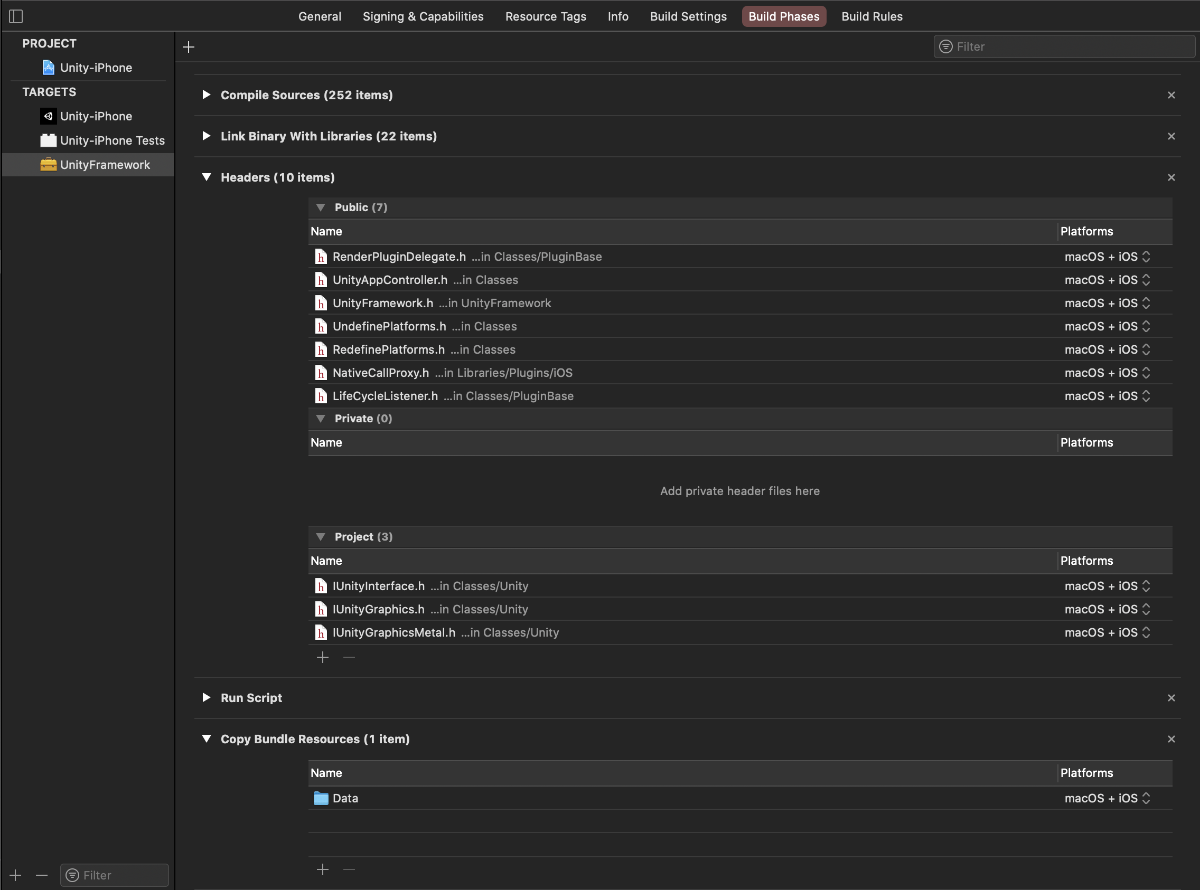
Task: Collapse the Private headers group
Action: (321, 418)
